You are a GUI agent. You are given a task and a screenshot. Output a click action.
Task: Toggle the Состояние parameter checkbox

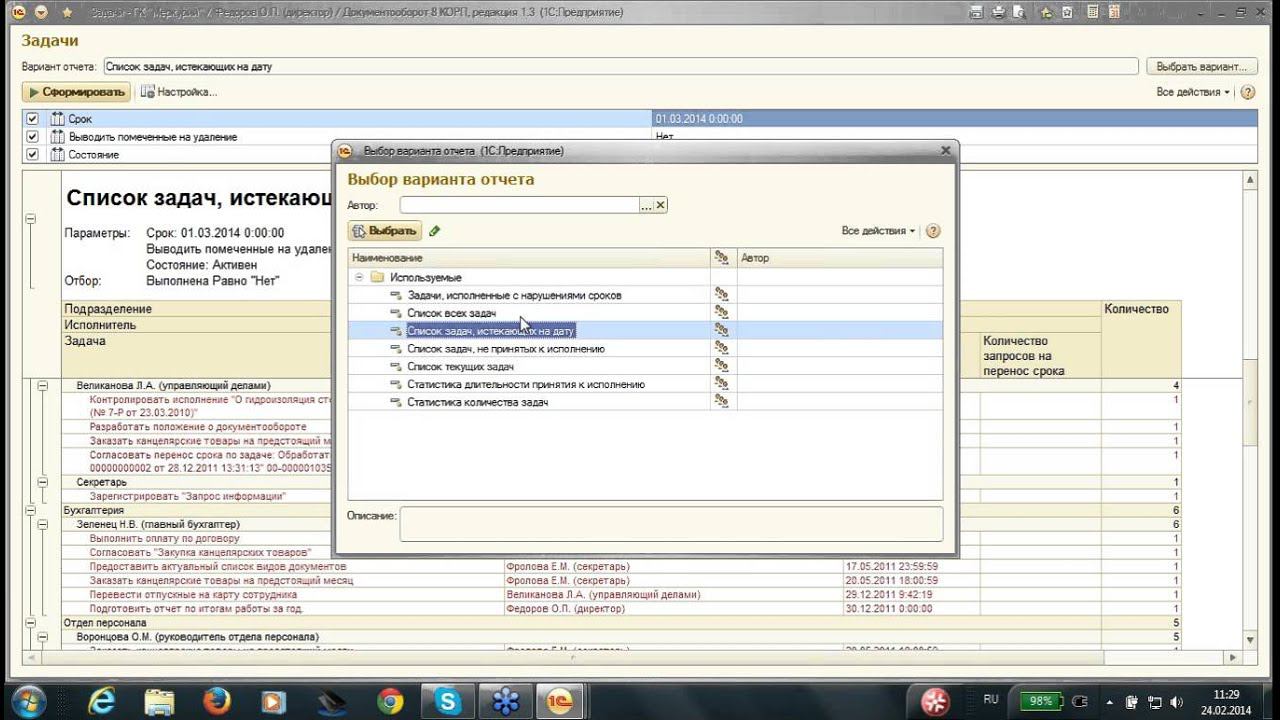click(x=32, y=155)
